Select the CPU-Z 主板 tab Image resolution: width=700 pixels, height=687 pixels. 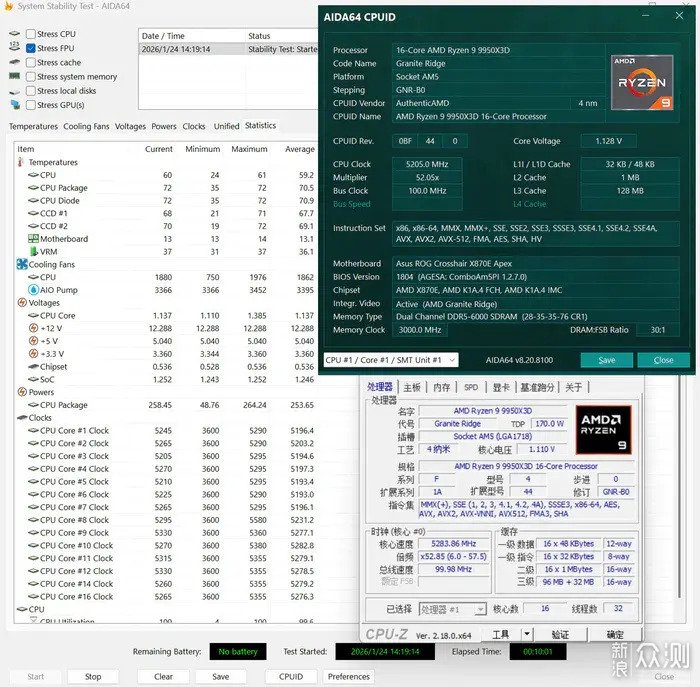[x=412, y=387]
